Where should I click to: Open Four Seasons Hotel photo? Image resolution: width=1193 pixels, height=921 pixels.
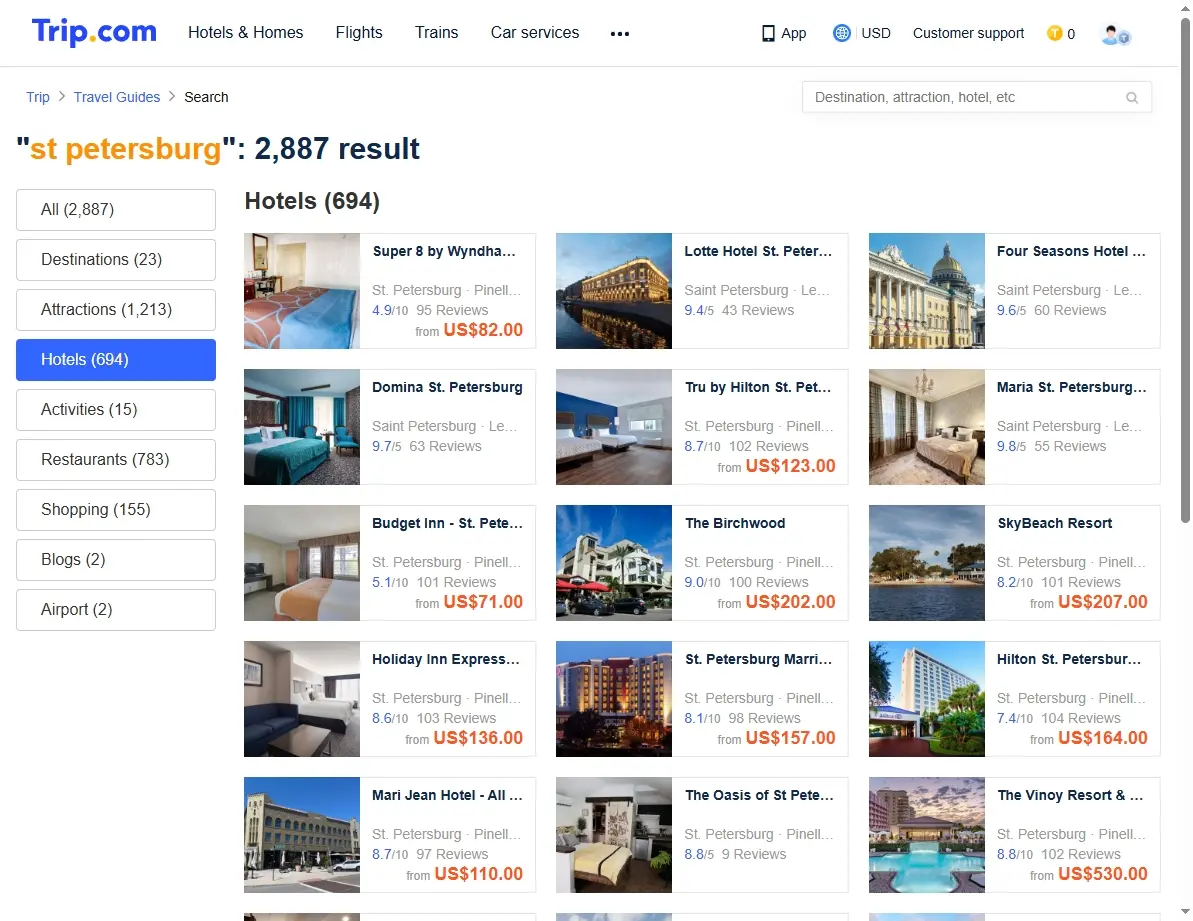click(x=927, y=291)
